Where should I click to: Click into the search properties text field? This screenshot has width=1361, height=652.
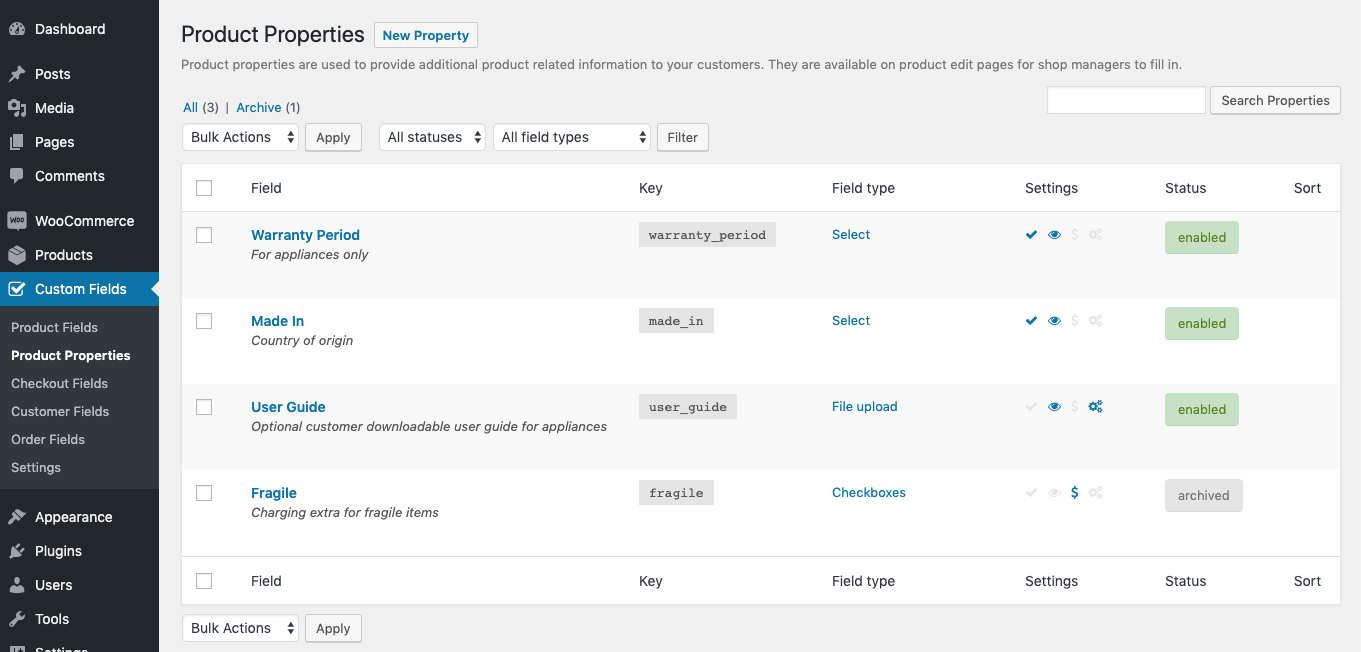click(x=1125, y=100)
